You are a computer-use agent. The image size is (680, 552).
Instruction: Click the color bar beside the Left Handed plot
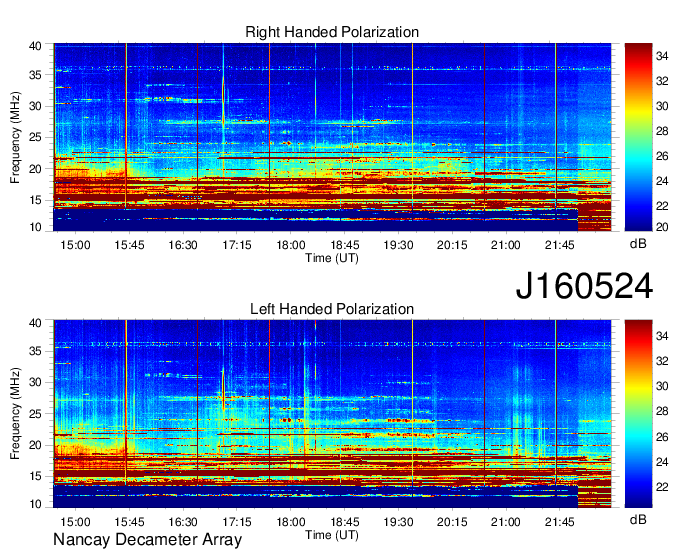coord(638,414)
